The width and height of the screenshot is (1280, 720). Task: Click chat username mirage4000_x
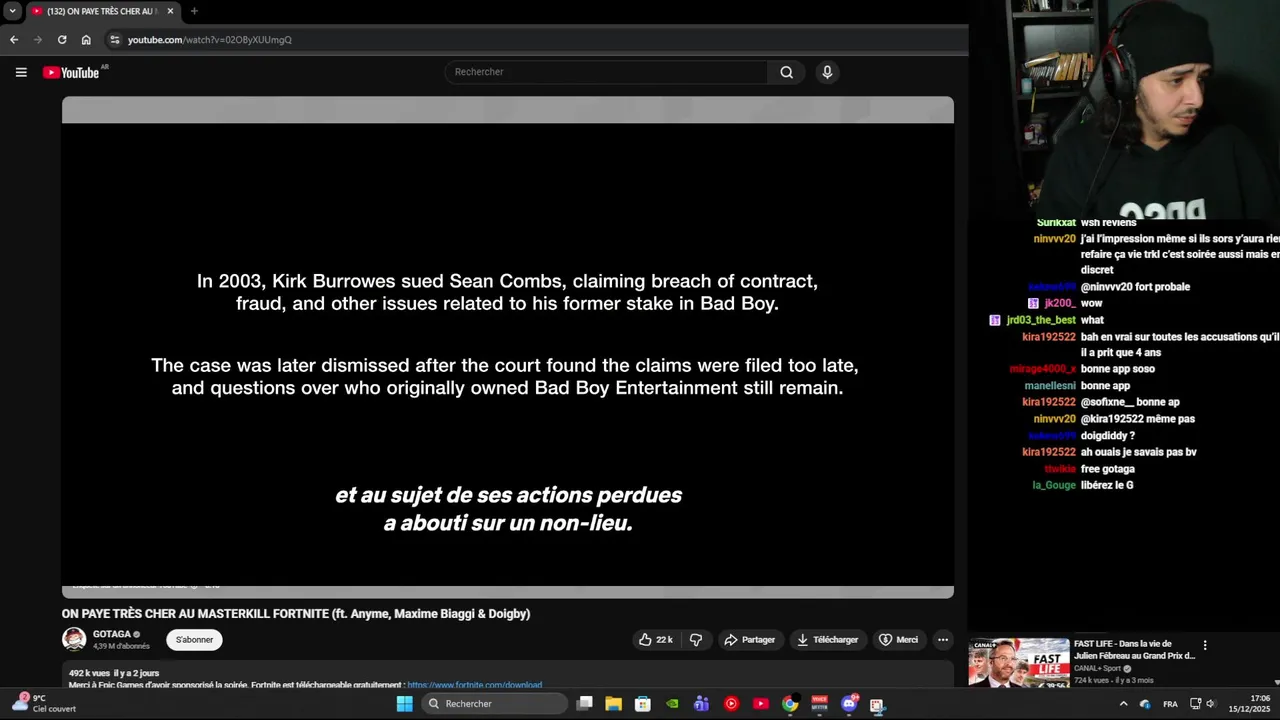(x=1043, y=369)
